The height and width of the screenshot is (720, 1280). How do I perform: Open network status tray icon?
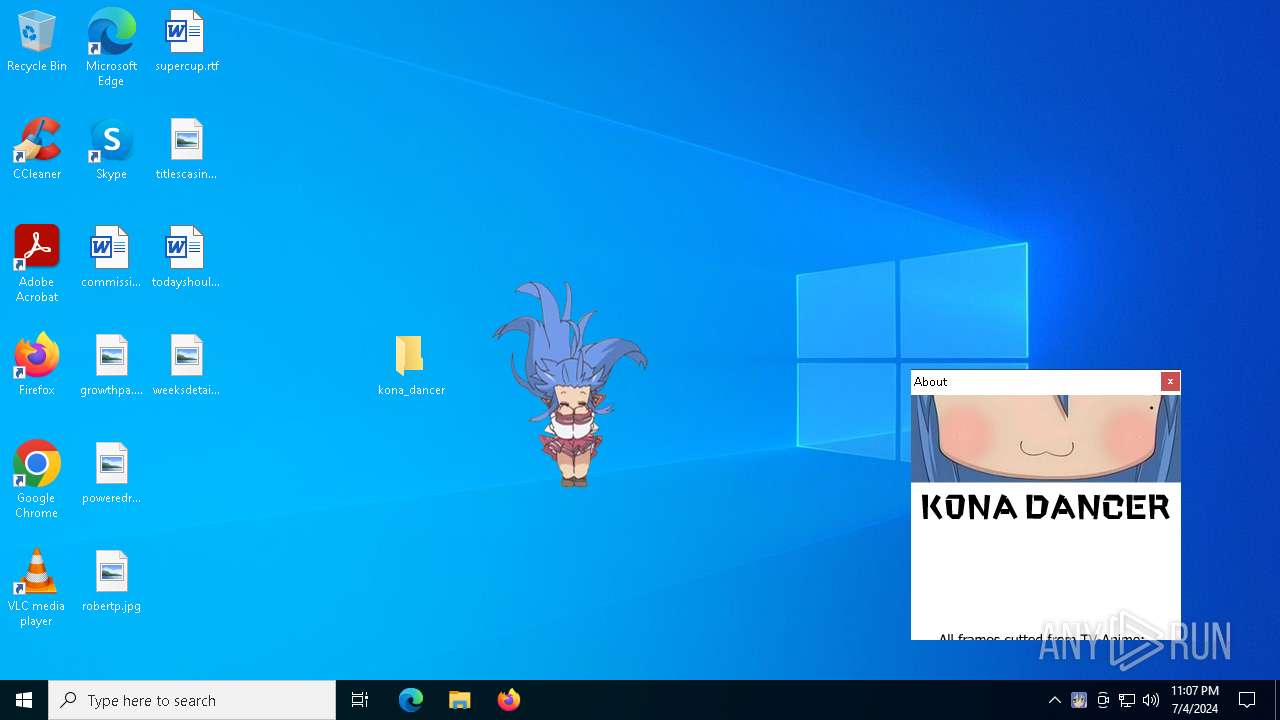point(1127,700)
